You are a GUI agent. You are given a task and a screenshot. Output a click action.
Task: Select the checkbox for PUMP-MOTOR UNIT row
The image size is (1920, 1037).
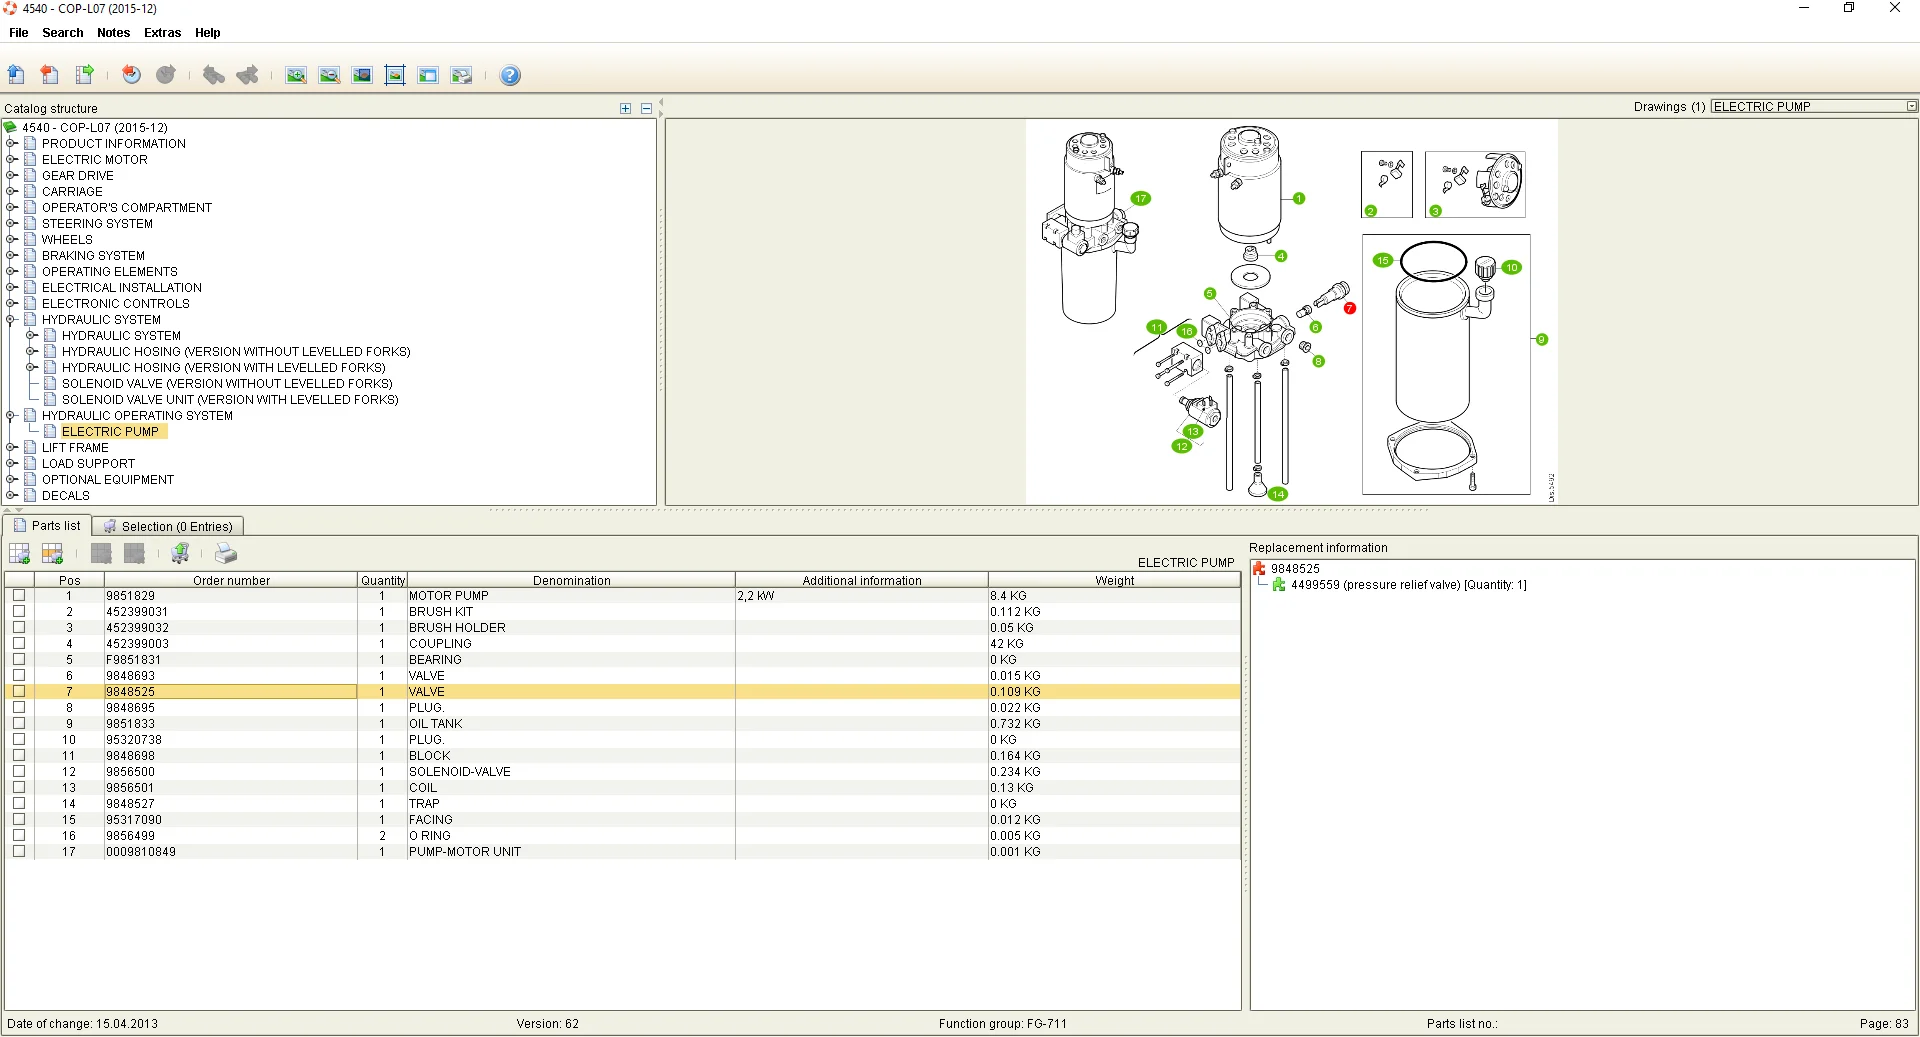click(x=18, y=851)
